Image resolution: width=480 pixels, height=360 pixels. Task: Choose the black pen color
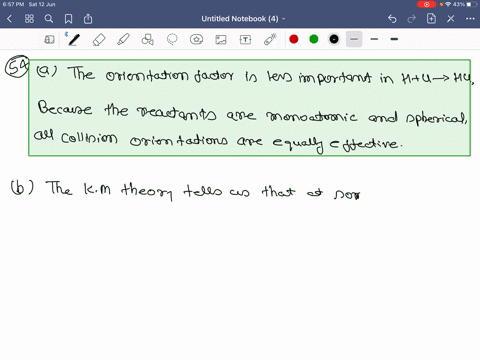334,39
